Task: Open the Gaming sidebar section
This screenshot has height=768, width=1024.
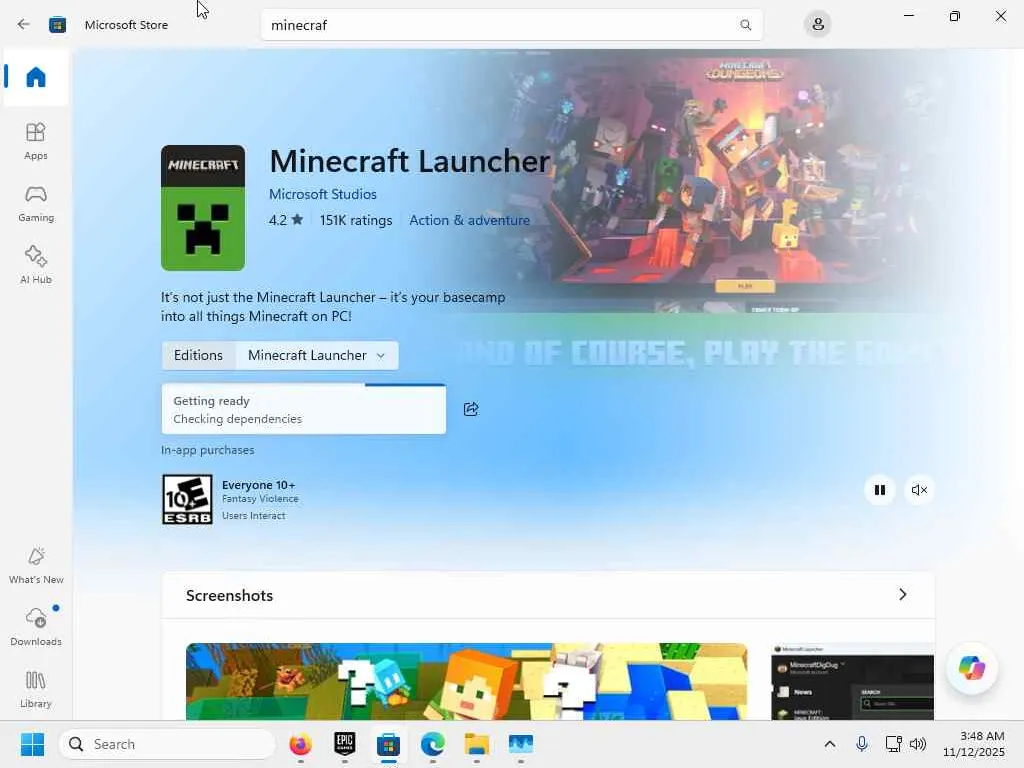Action: click(36, 203)
